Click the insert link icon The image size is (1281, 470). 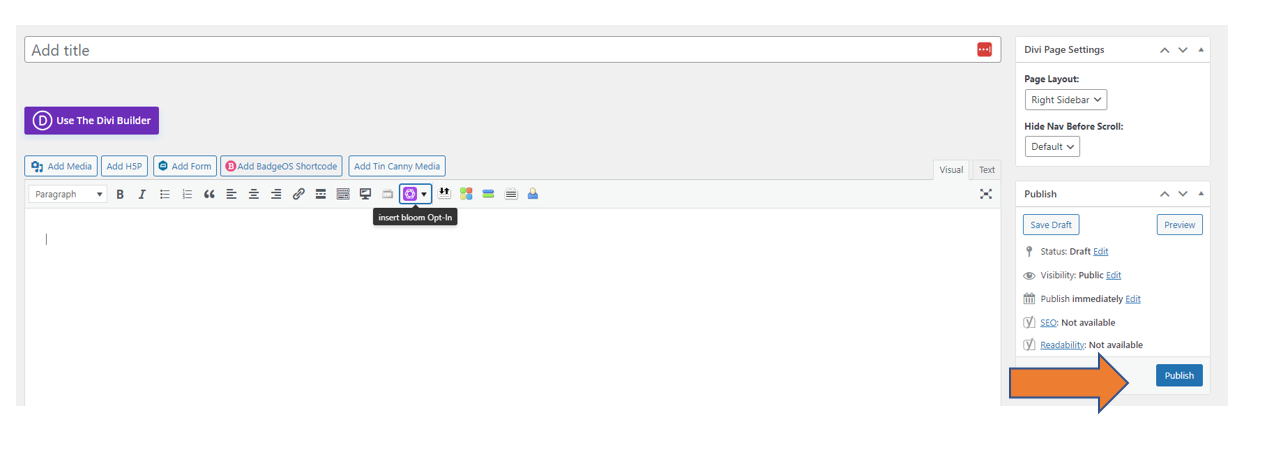coord(298,194)
